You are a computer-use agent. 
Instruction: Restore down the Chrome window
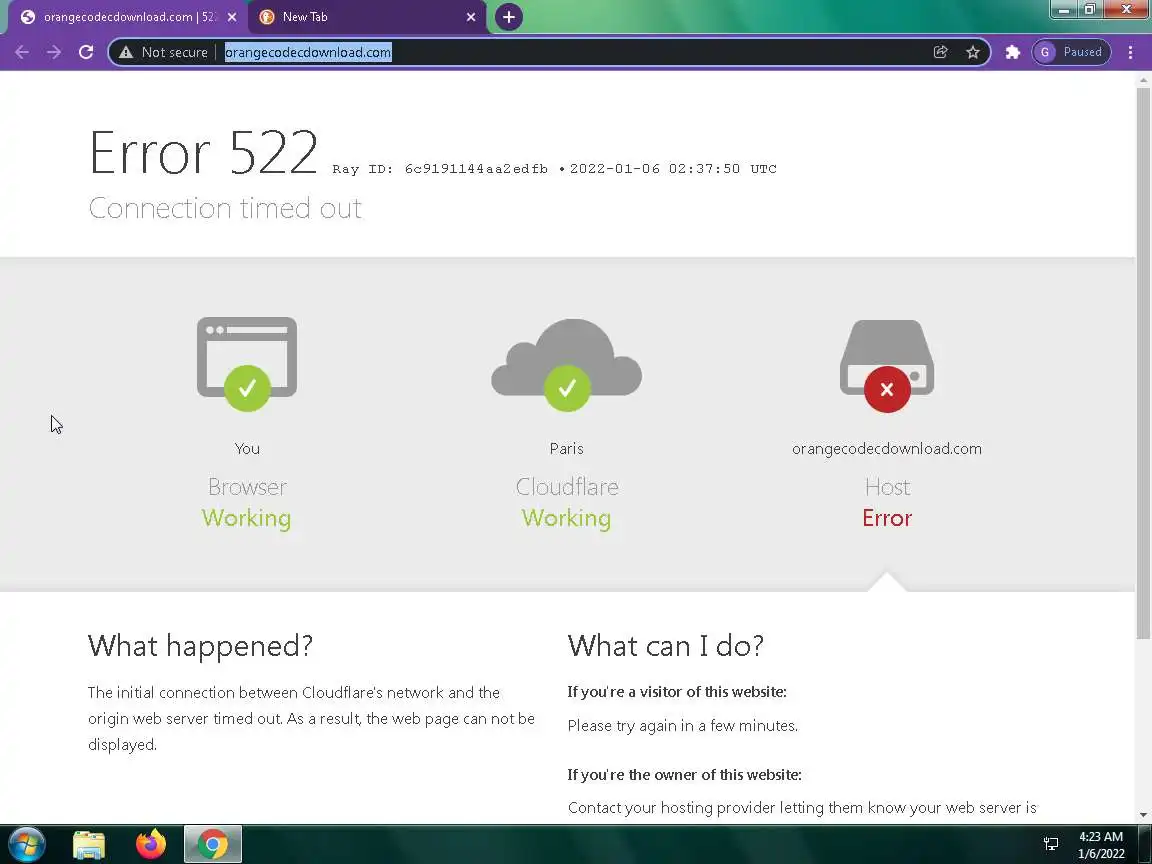click(1090, 10)
